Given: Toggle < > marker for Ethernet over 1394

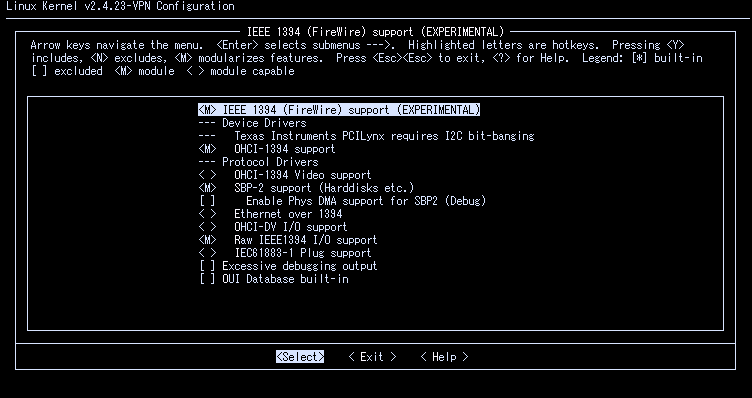Looking at the screenshot, I should [207, 214].
